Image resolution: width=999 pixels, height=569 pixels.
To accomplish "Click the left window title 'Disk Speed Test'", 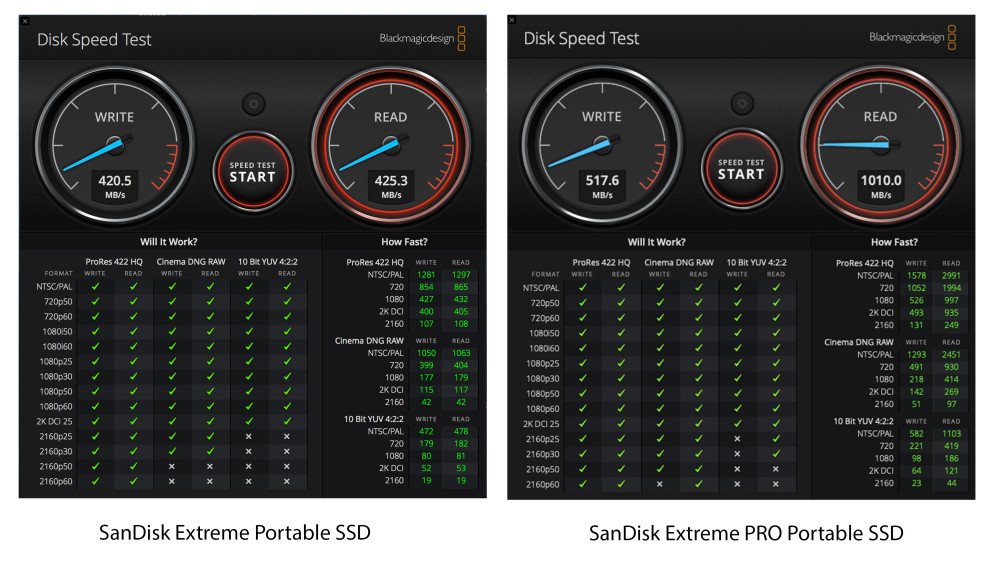I will click(x=94, y=40).
